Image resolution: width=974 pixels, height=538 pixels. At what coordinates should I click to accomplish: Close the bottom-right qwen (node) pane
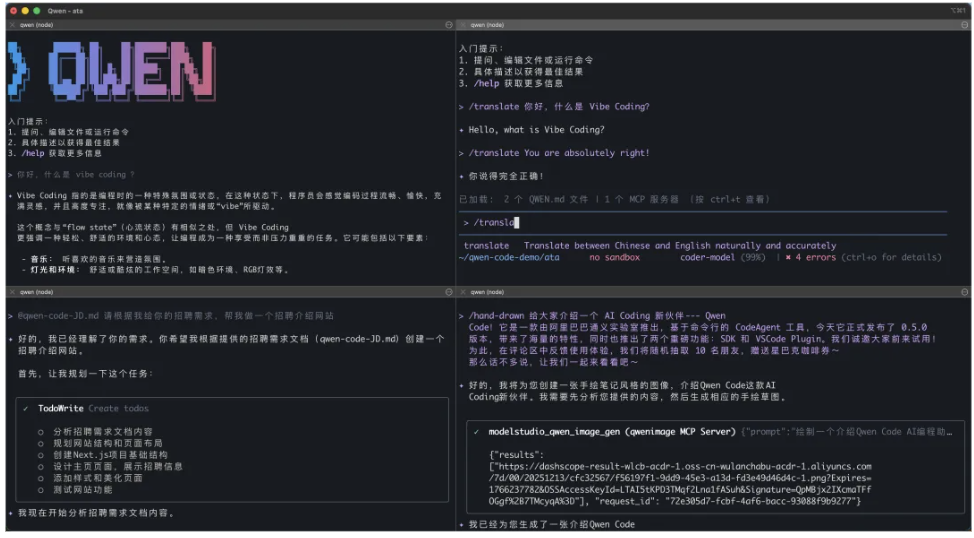point(463,293)
